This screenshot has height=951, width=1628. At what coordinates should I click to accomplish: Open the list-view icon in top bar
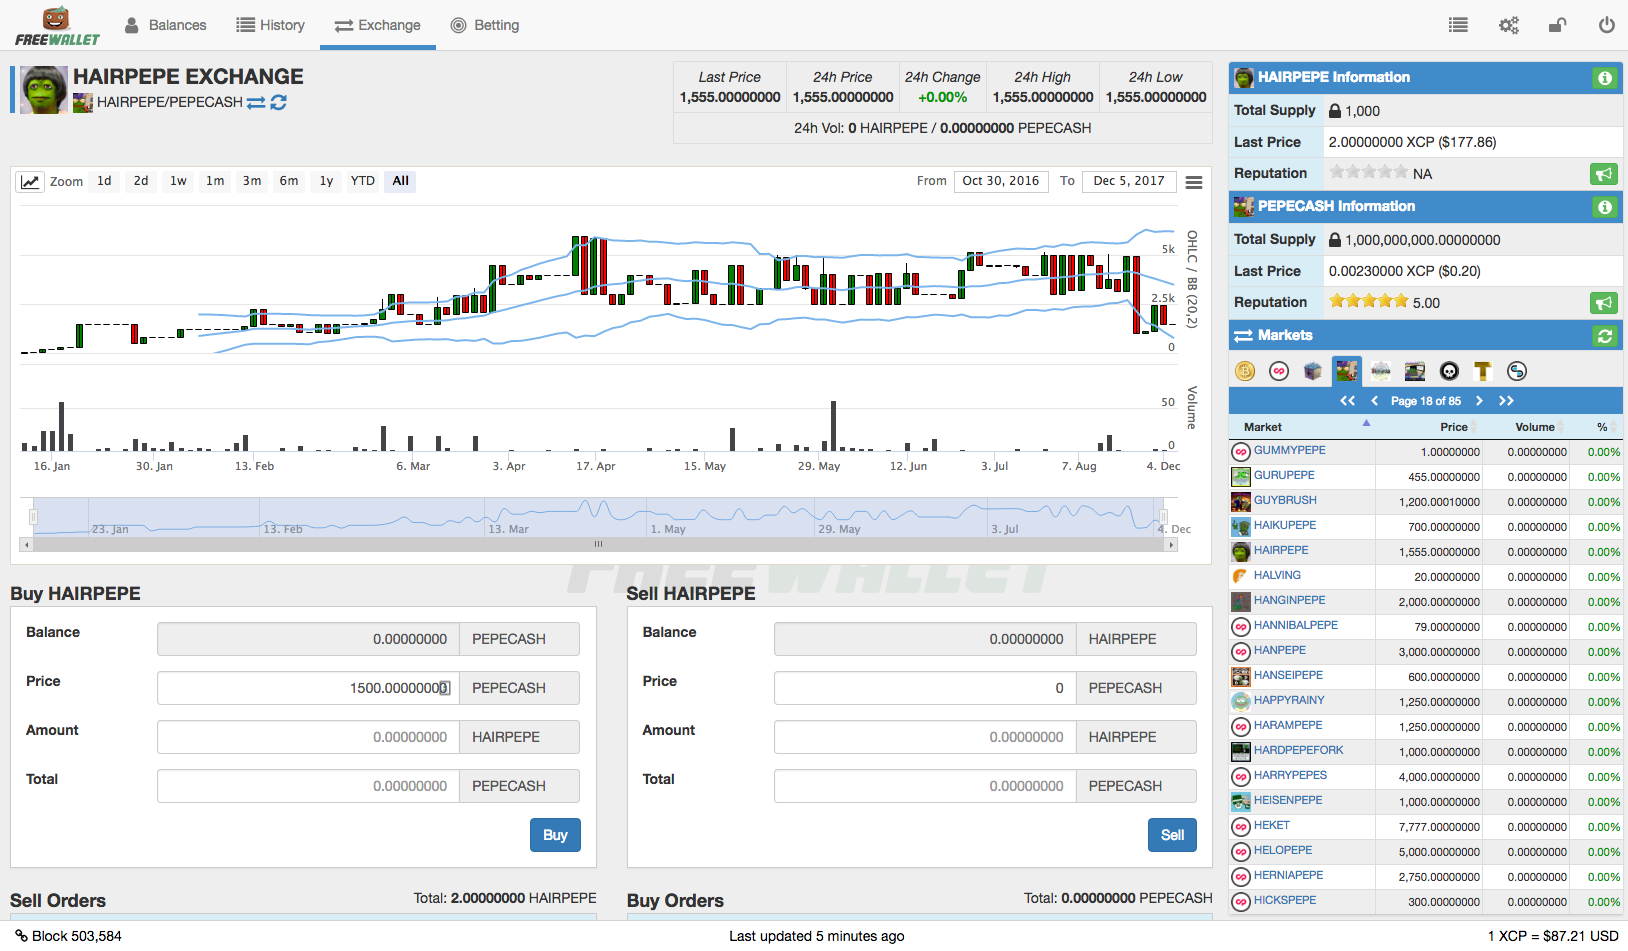[1458, 25]
